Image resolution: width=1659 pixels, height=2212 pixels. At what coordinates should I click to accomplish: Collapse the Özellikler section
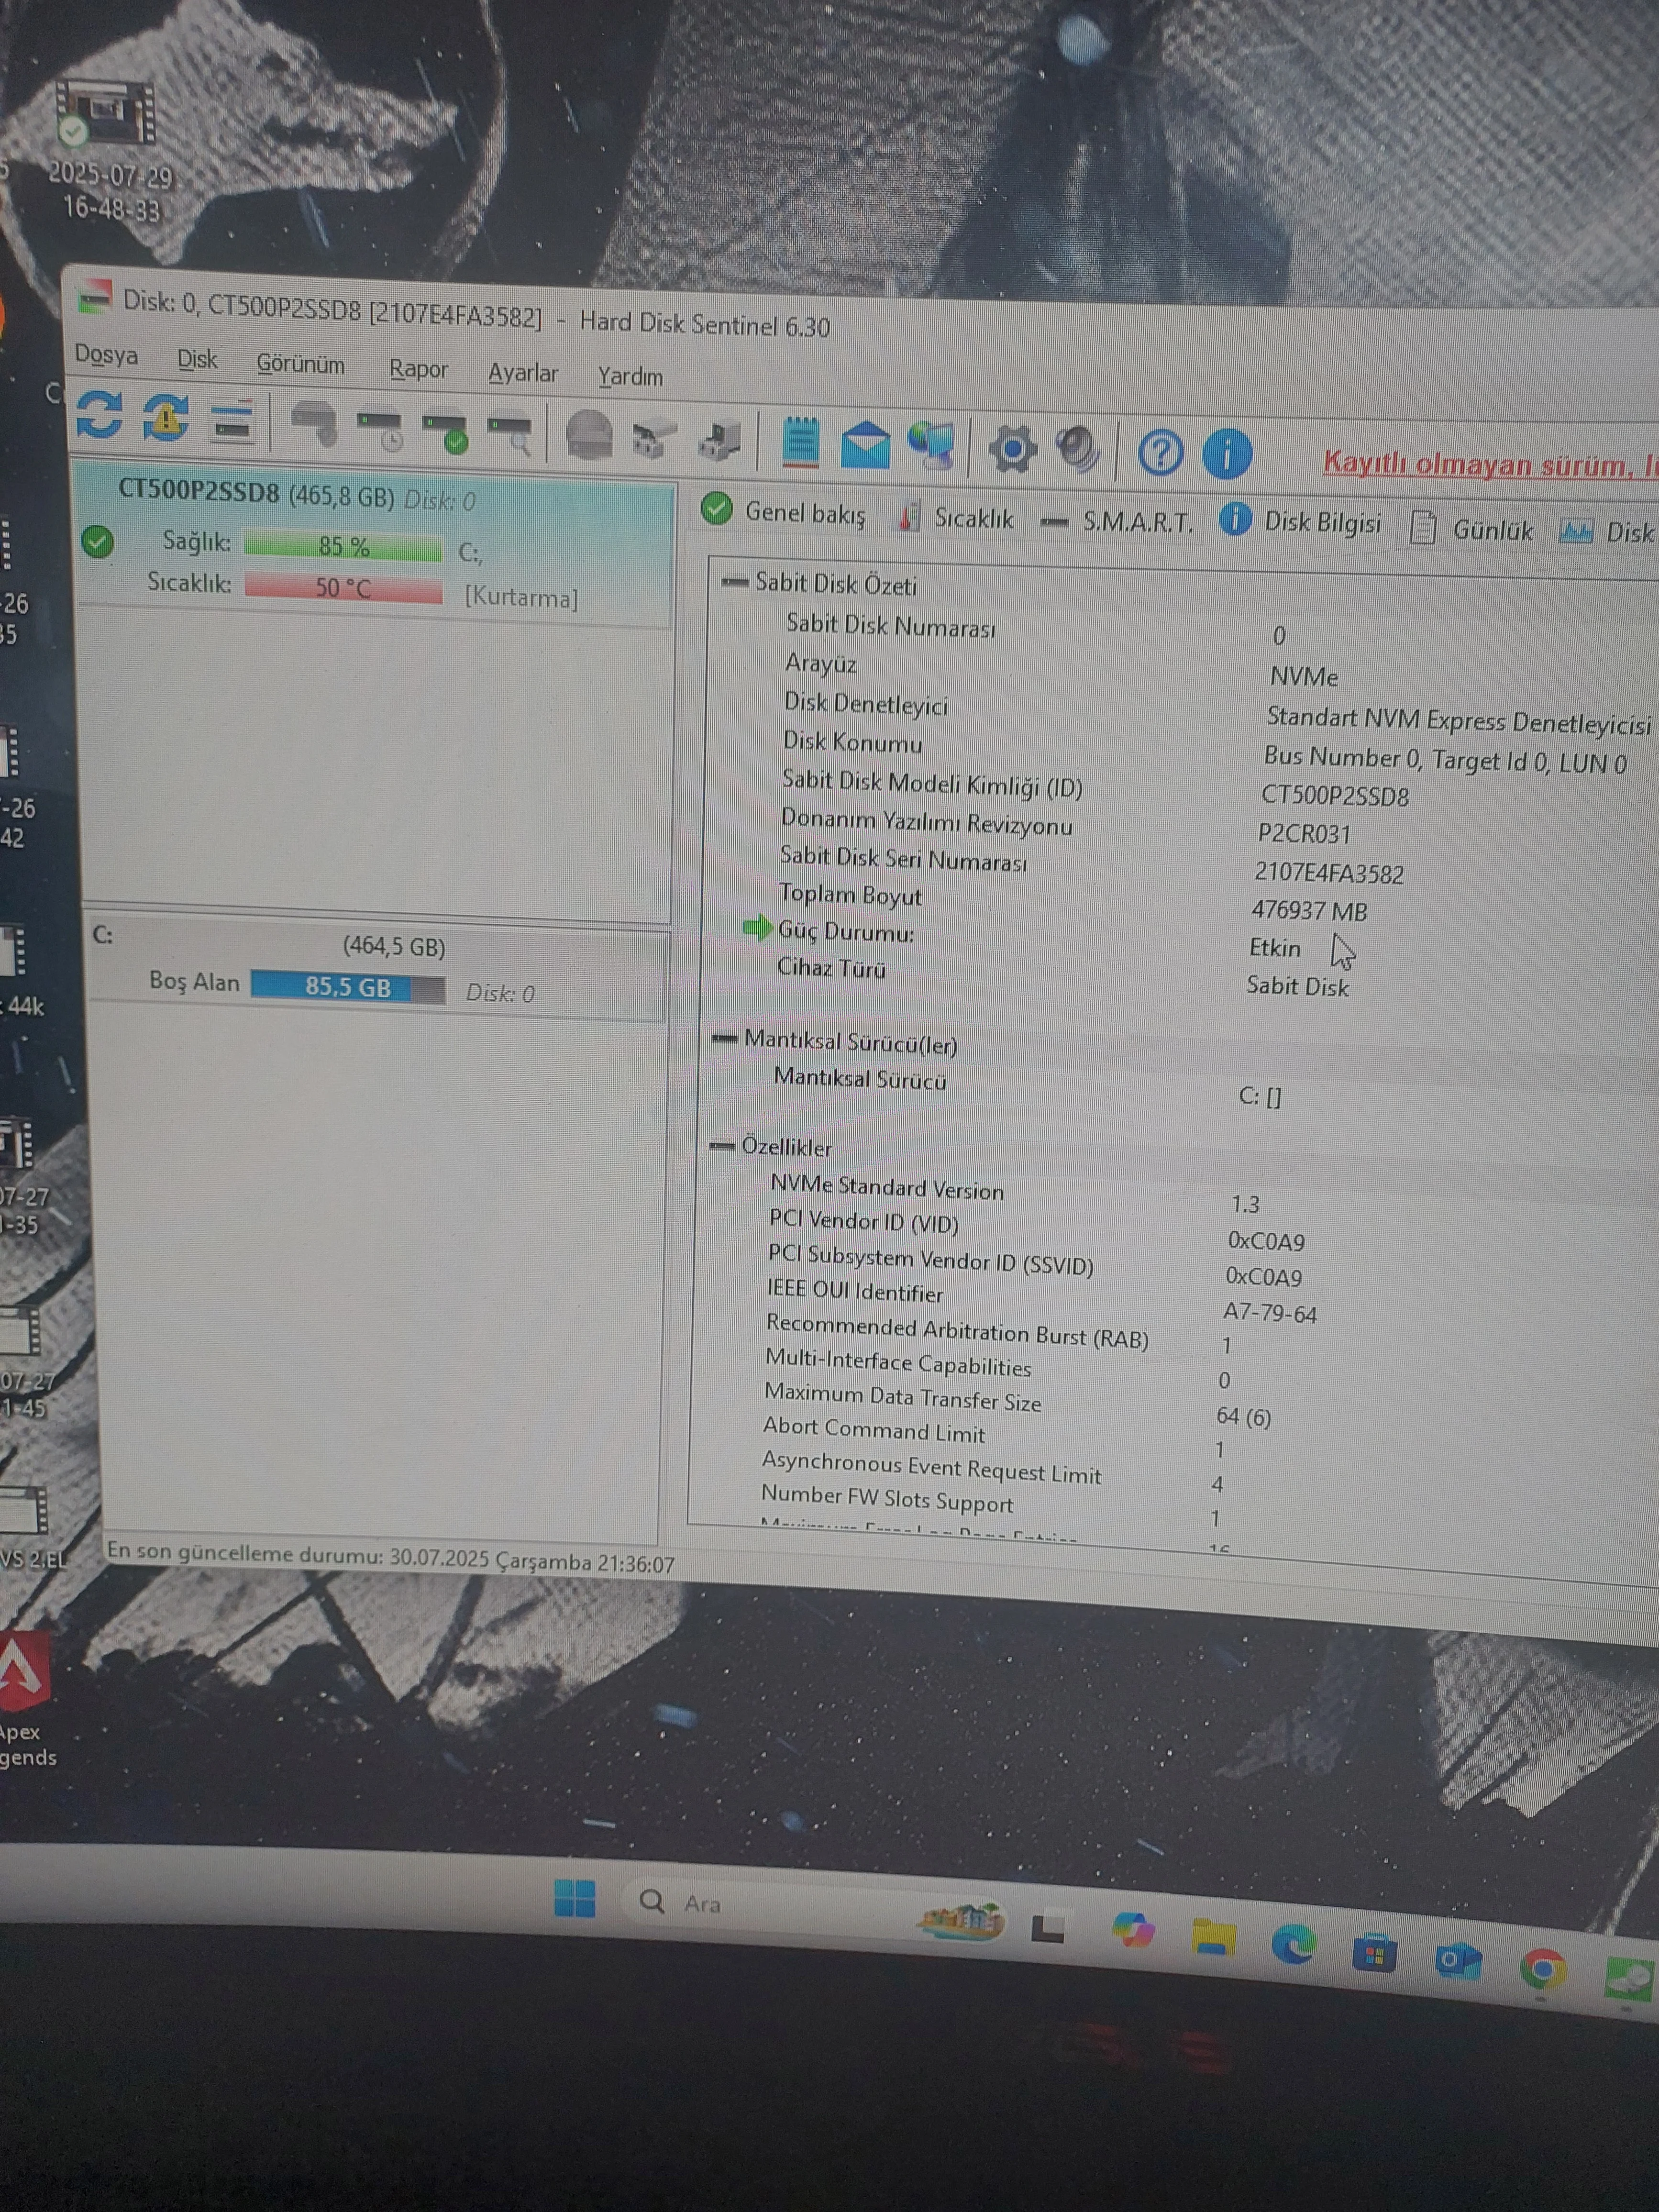721,1146
